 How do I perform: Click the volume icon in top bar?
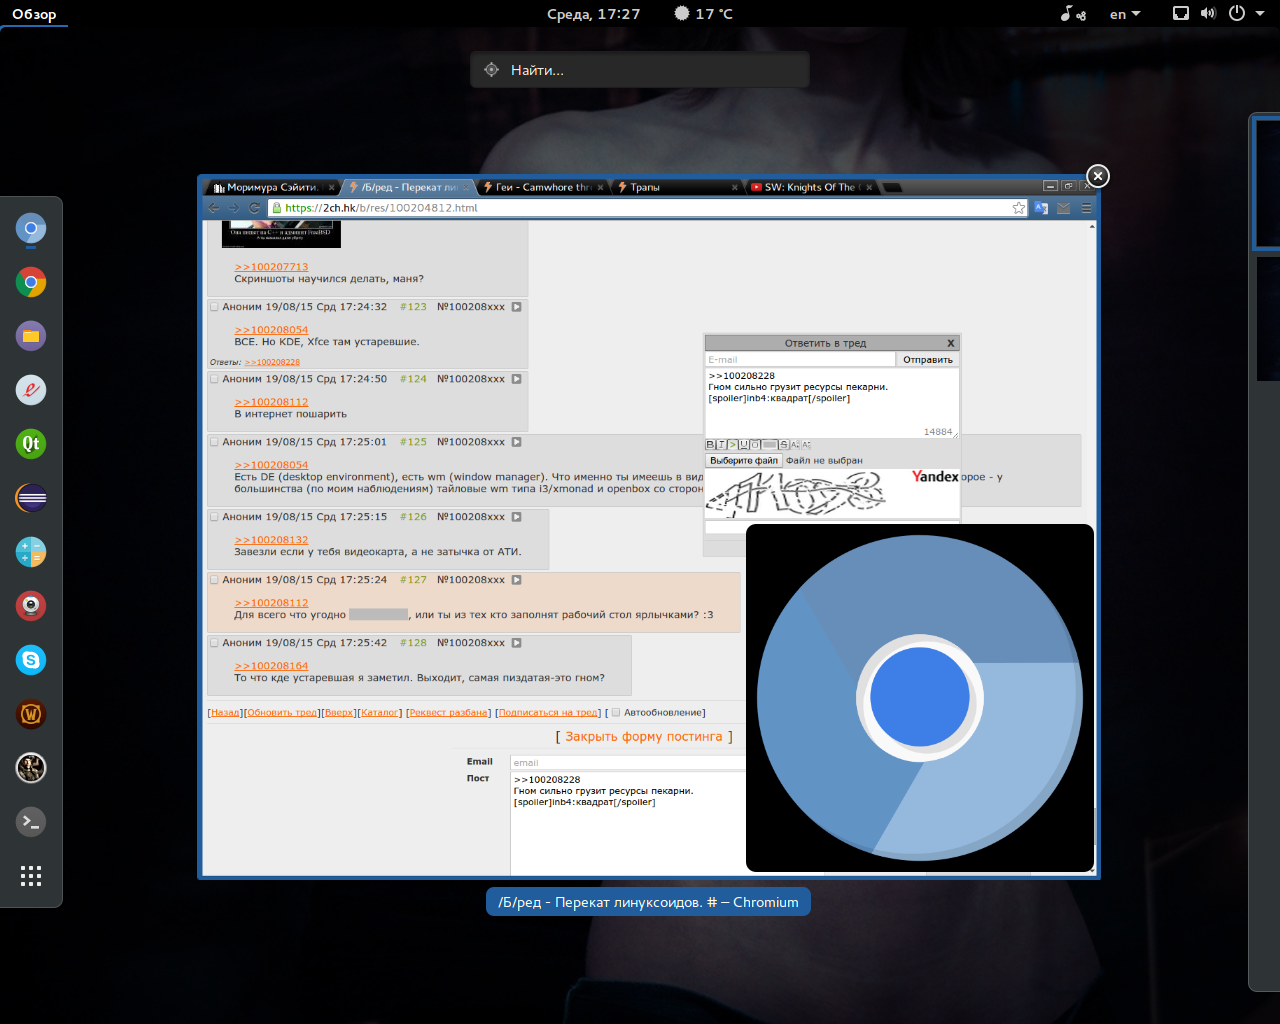(x=1208, y=14)
